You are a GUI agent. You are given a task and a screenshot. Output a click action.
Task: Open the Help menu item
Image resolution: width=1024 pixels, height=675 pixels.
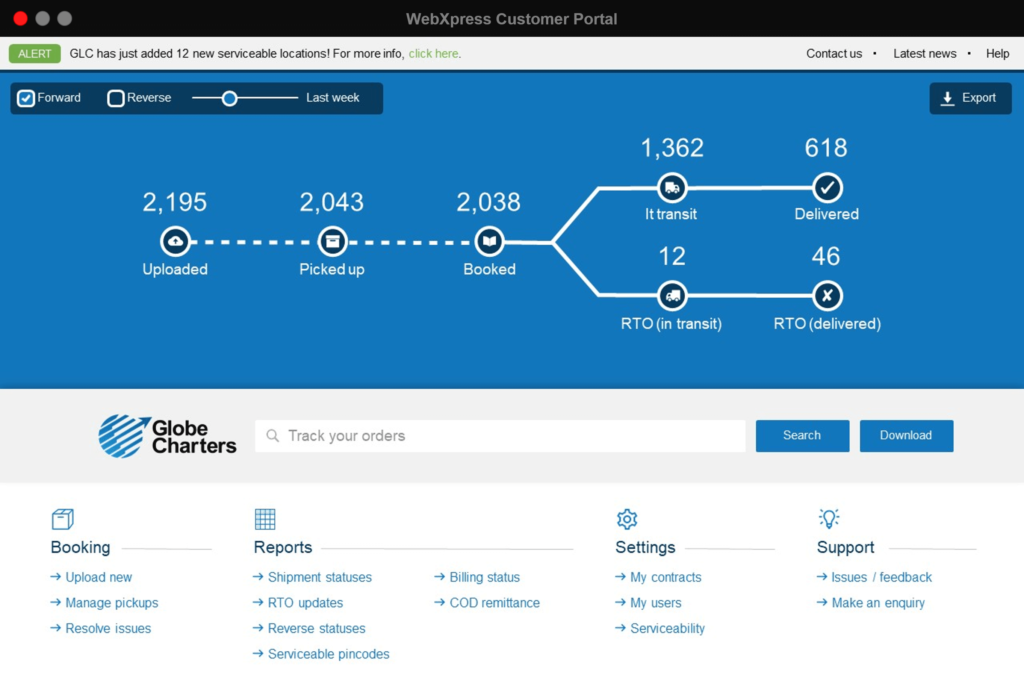point(997,54)
